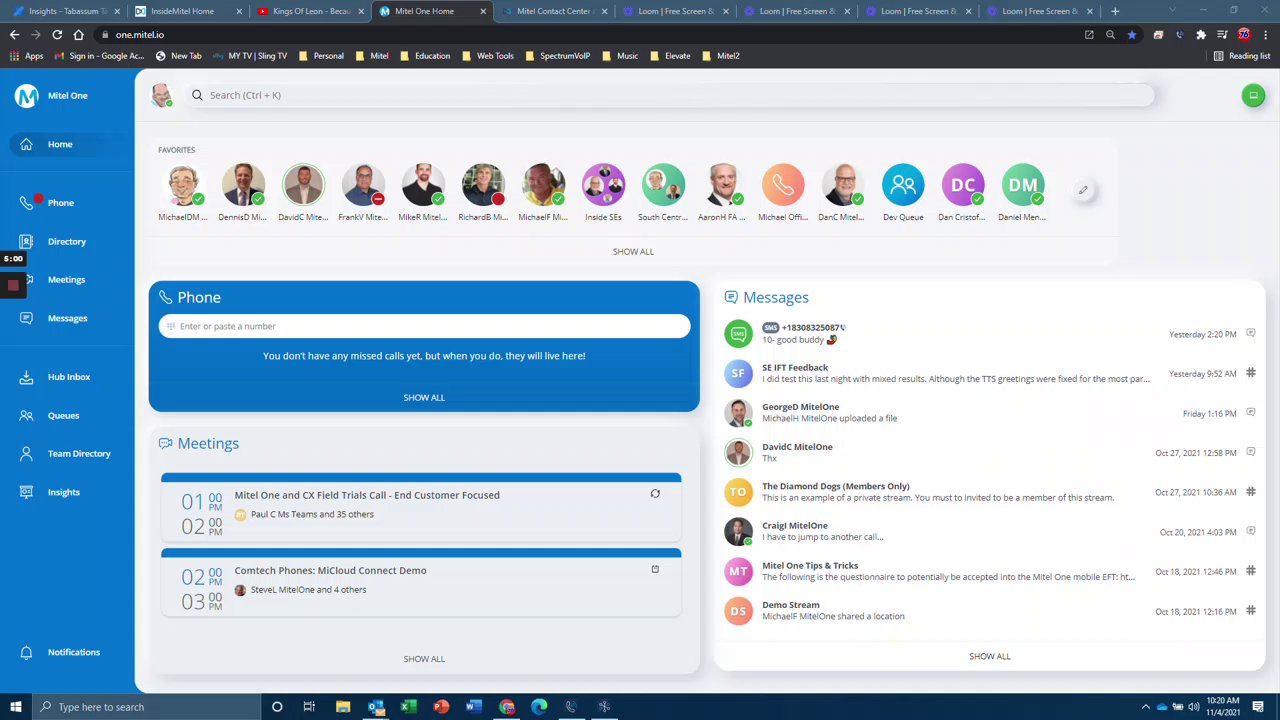The image size is (1280, 720).
Task: Open Directory in the sidebar
Action: coord(66,241)
